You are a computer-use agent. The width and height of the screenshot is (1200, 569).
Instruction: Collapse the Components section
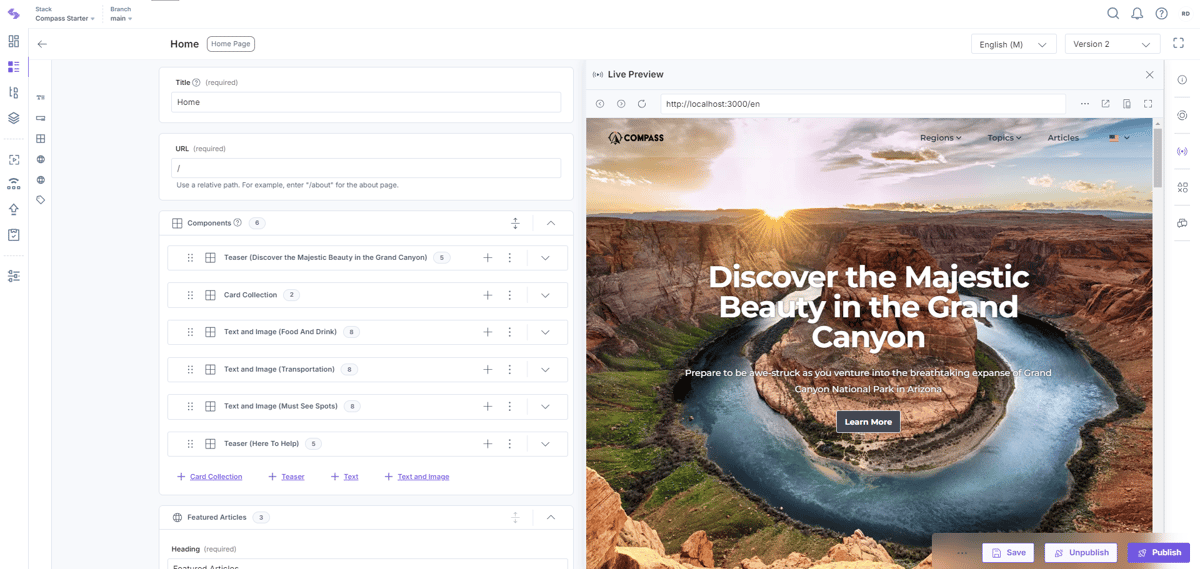551,223
